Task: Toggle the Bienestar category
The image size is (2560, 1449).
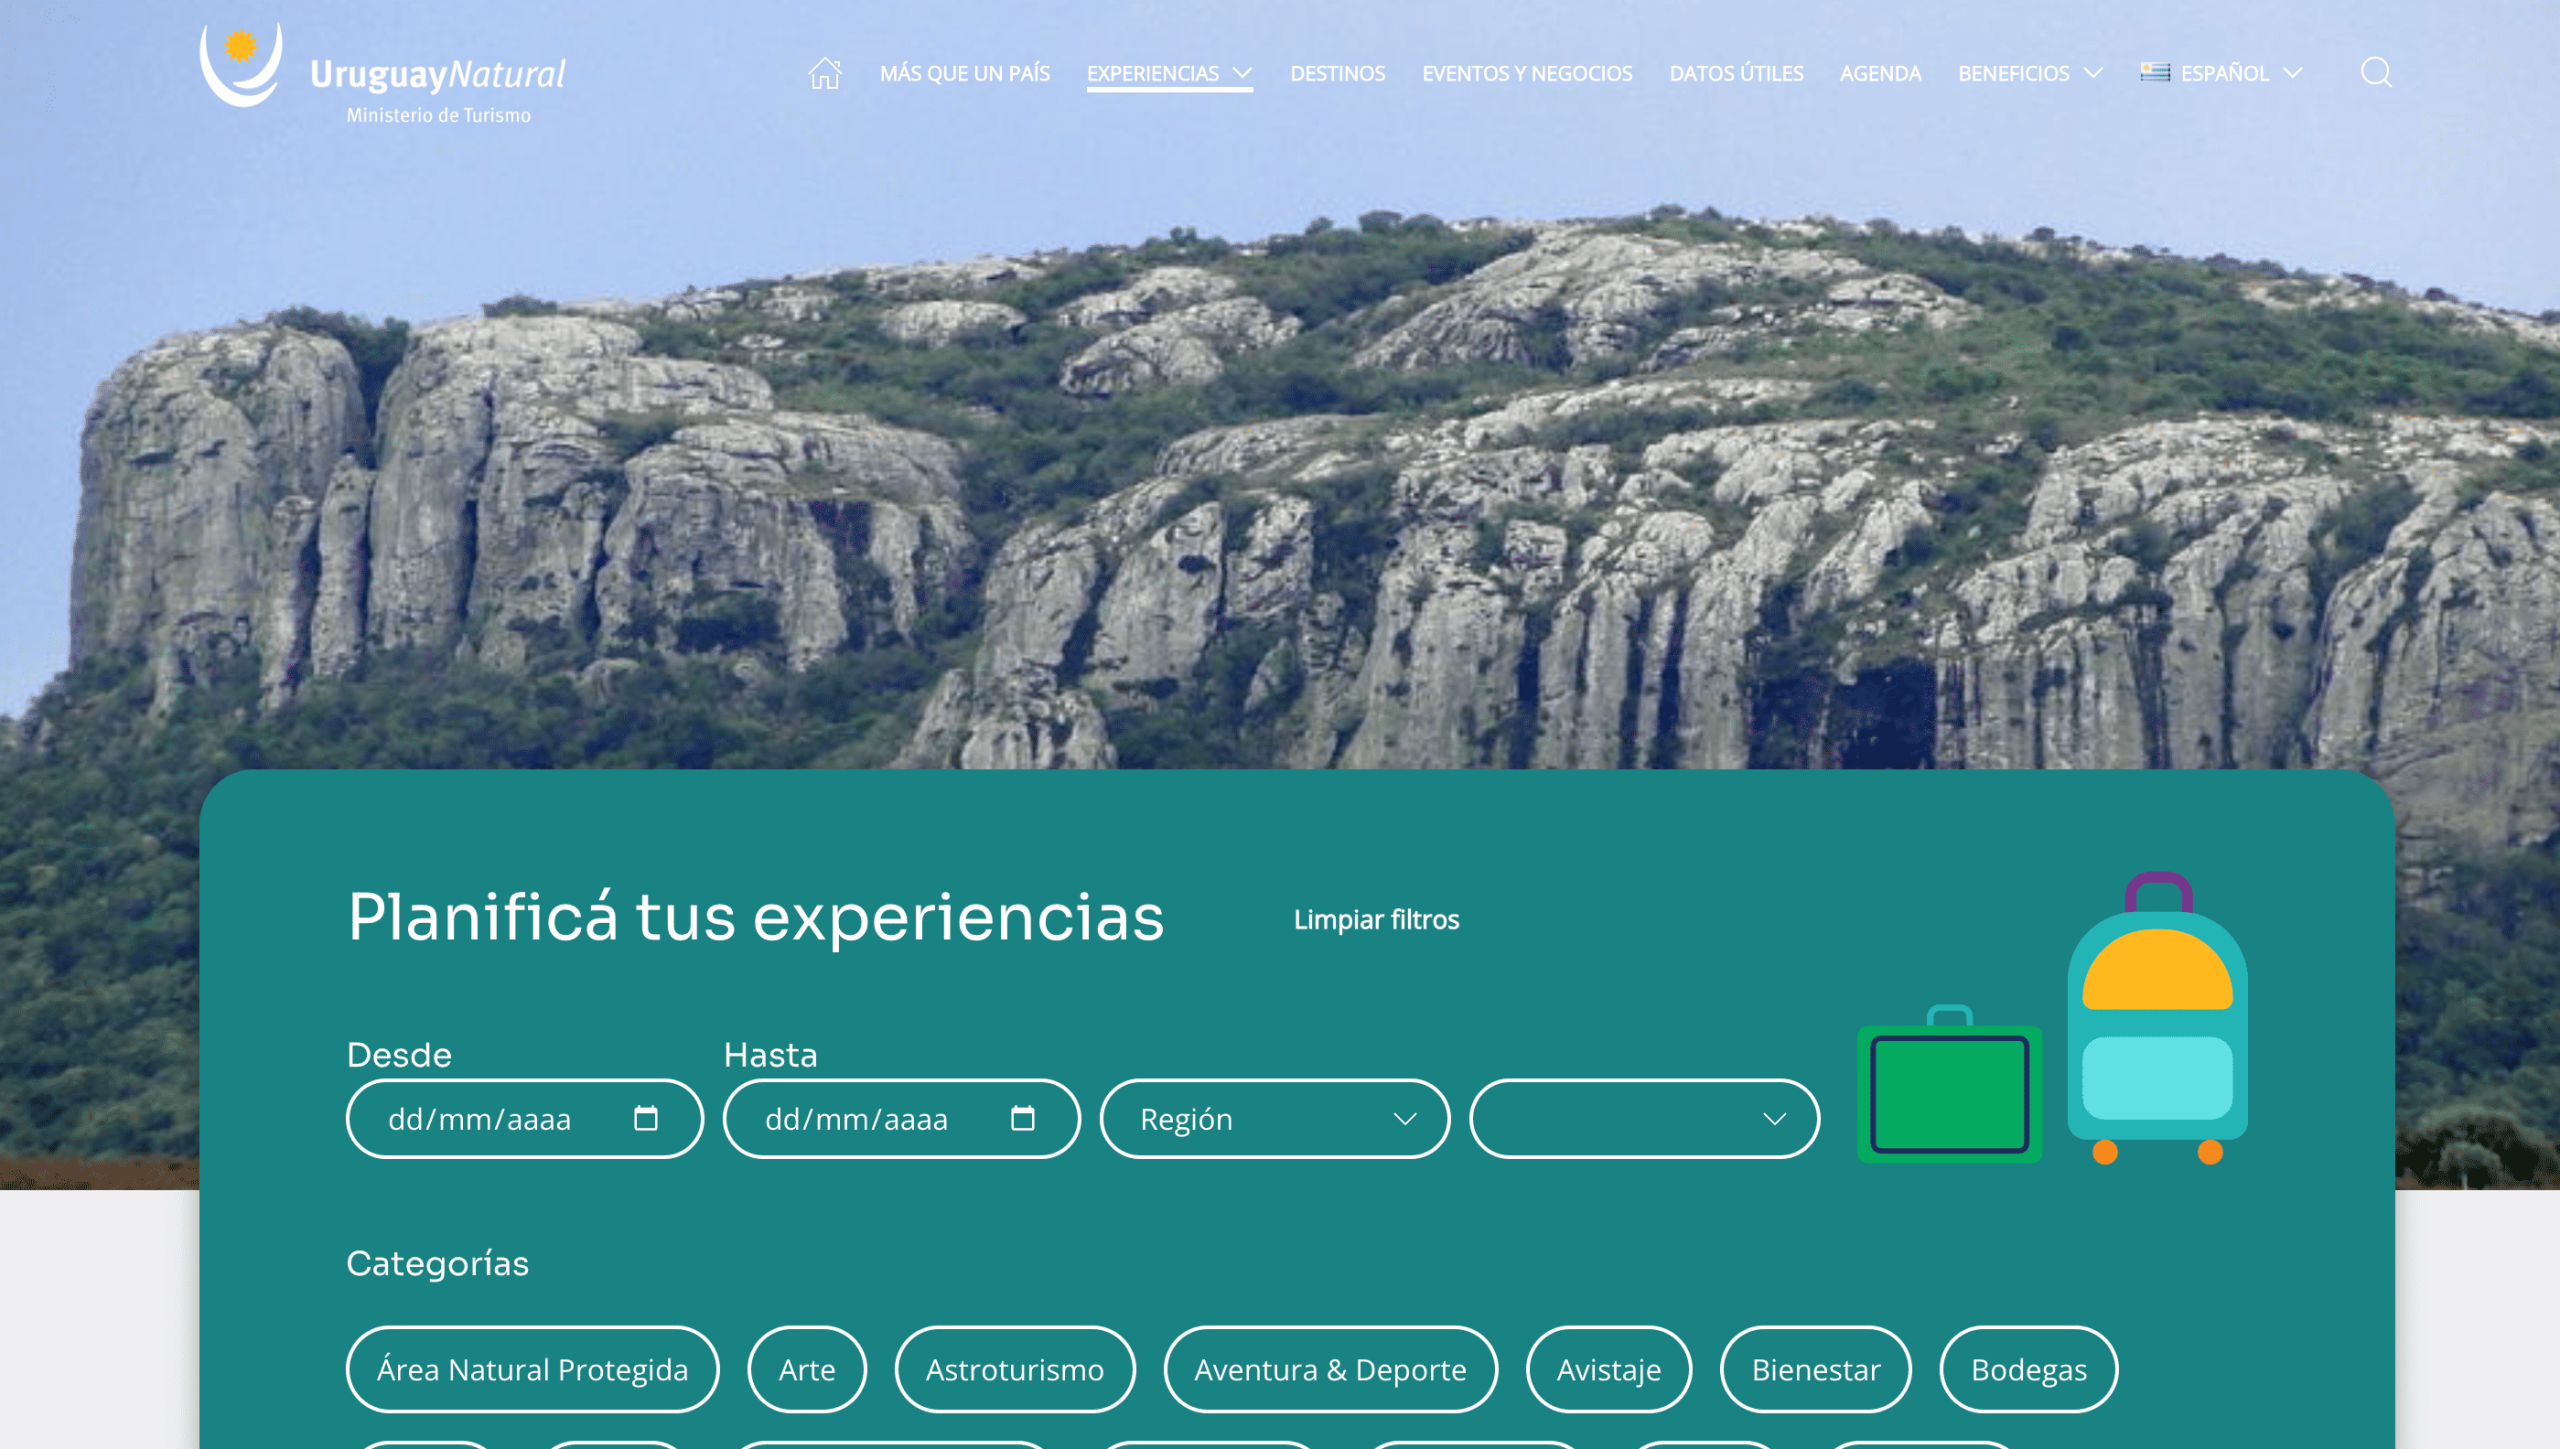Action: [x=1815, y=1369]
